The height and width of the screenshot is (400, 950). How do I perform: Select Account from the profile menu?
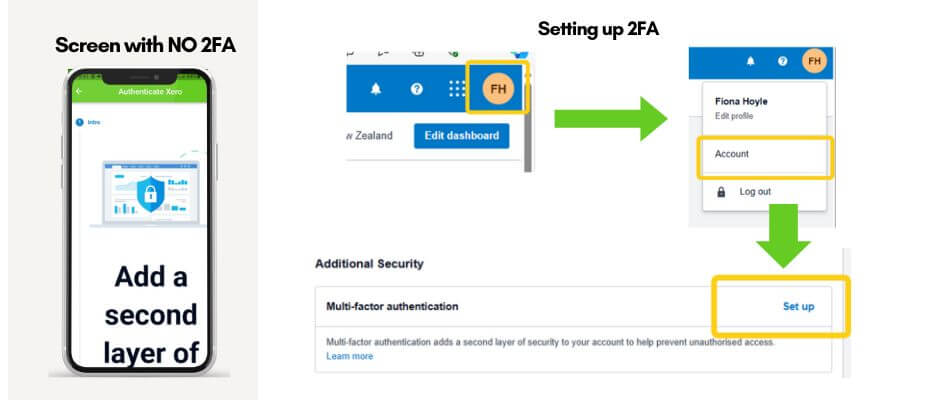[732, 154]
